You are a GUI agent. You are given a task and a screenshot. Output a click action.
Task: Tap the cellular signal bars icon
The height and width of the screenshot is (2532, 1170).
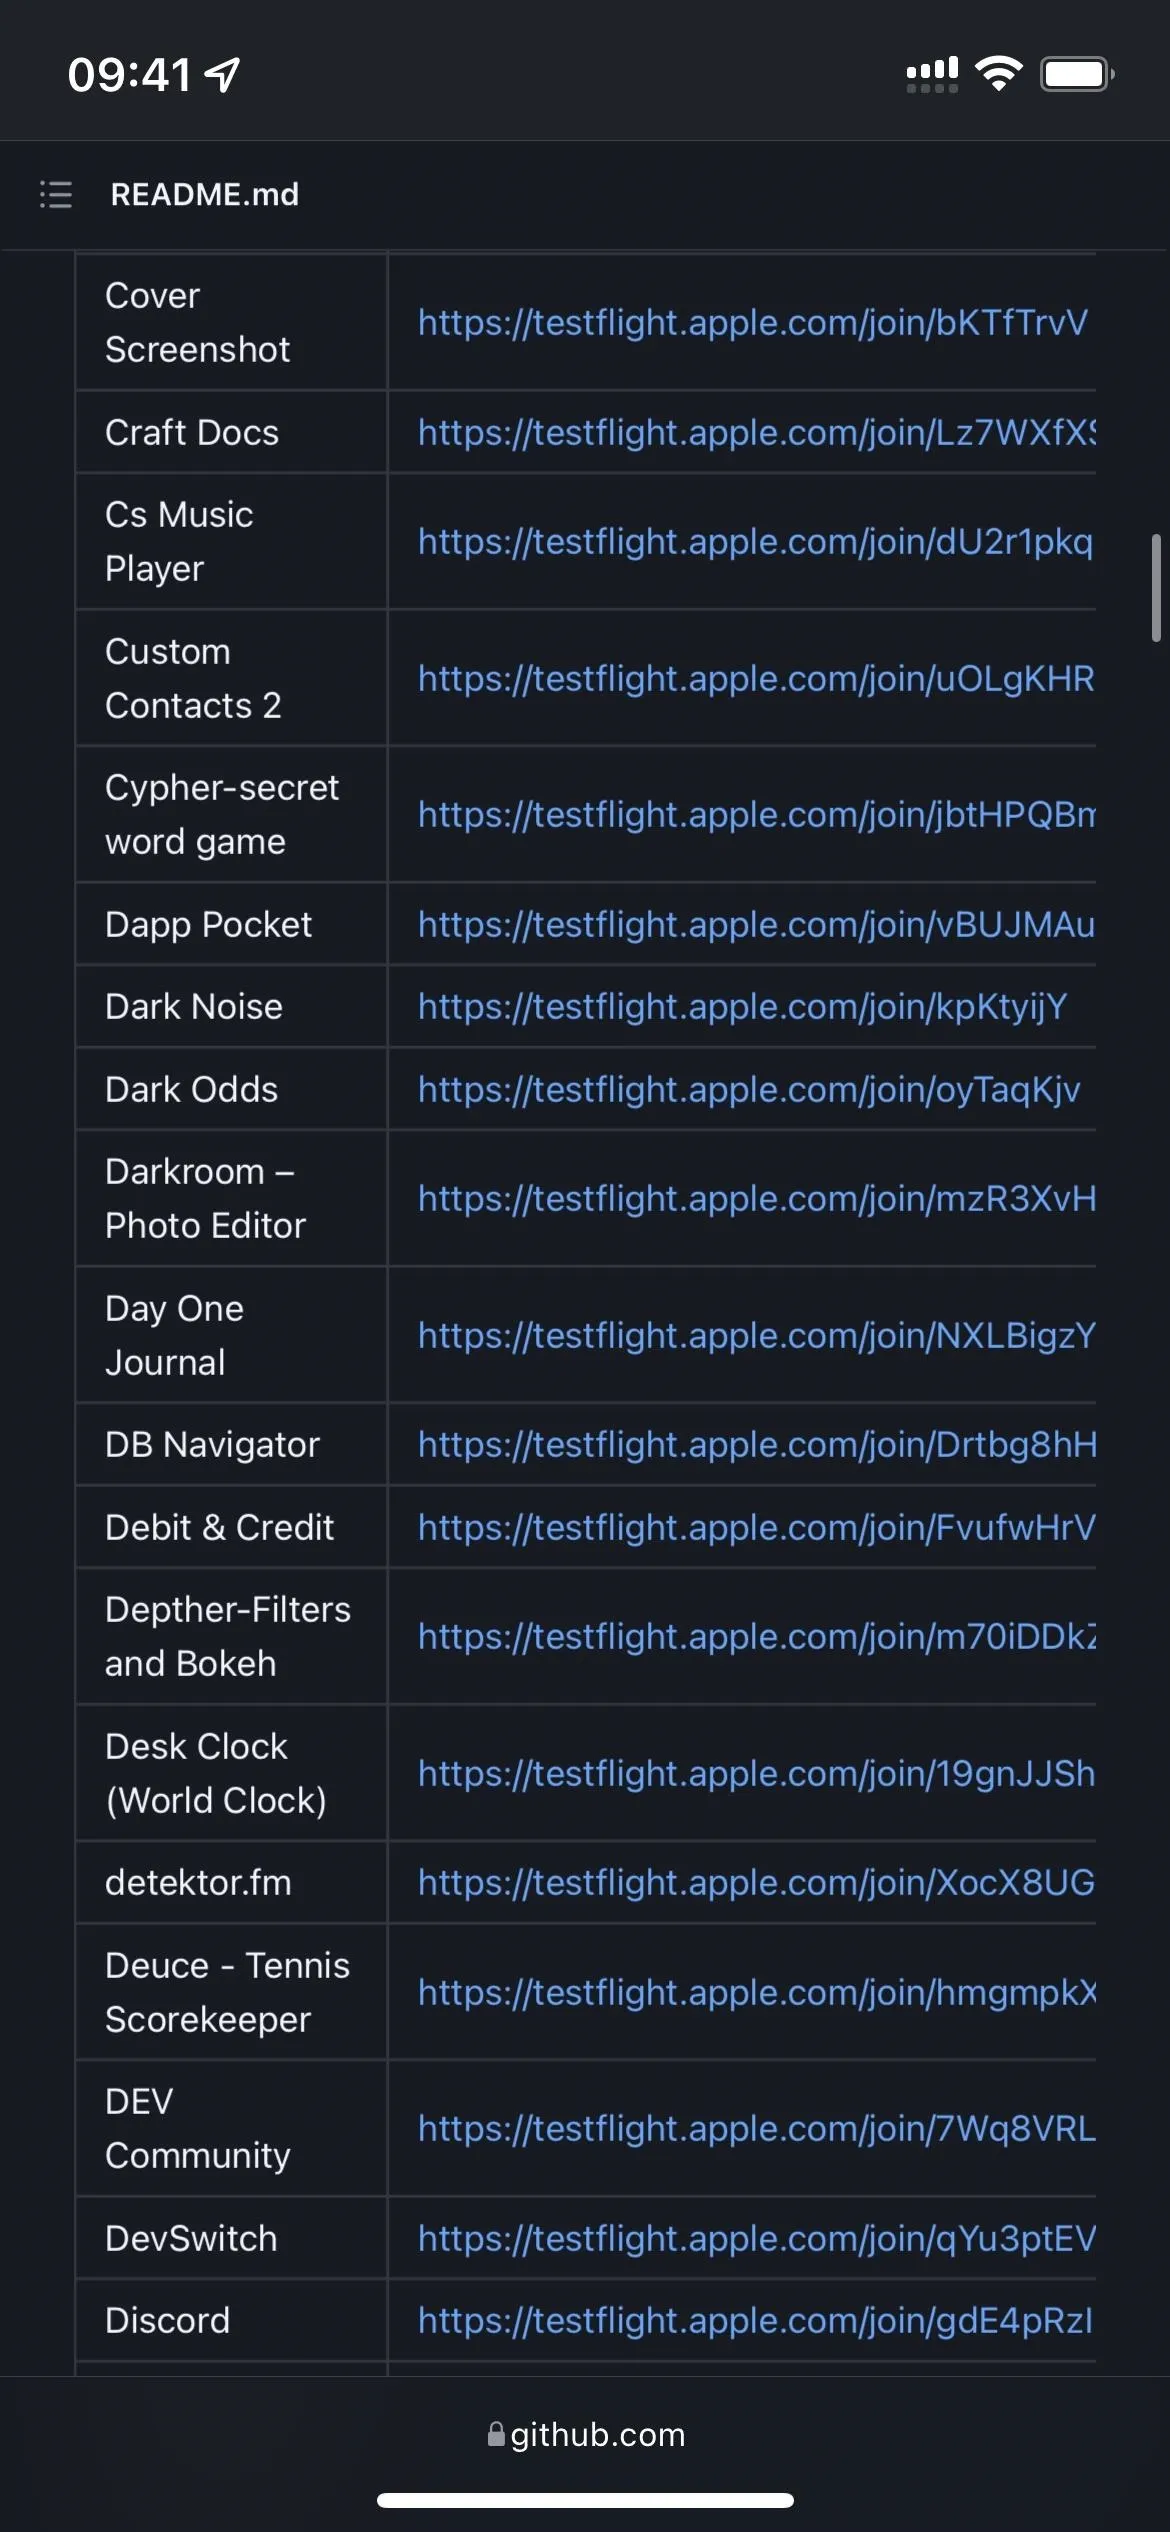pyautogui.click(x=932, y=74)
